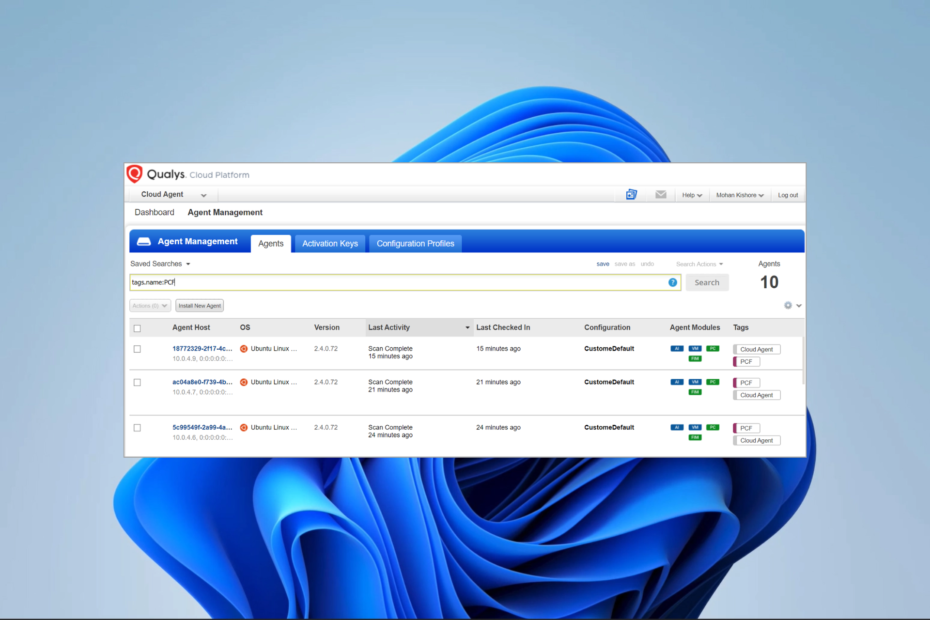Check the box for agent ac04a8e0-f739-4b

(137, 383)
